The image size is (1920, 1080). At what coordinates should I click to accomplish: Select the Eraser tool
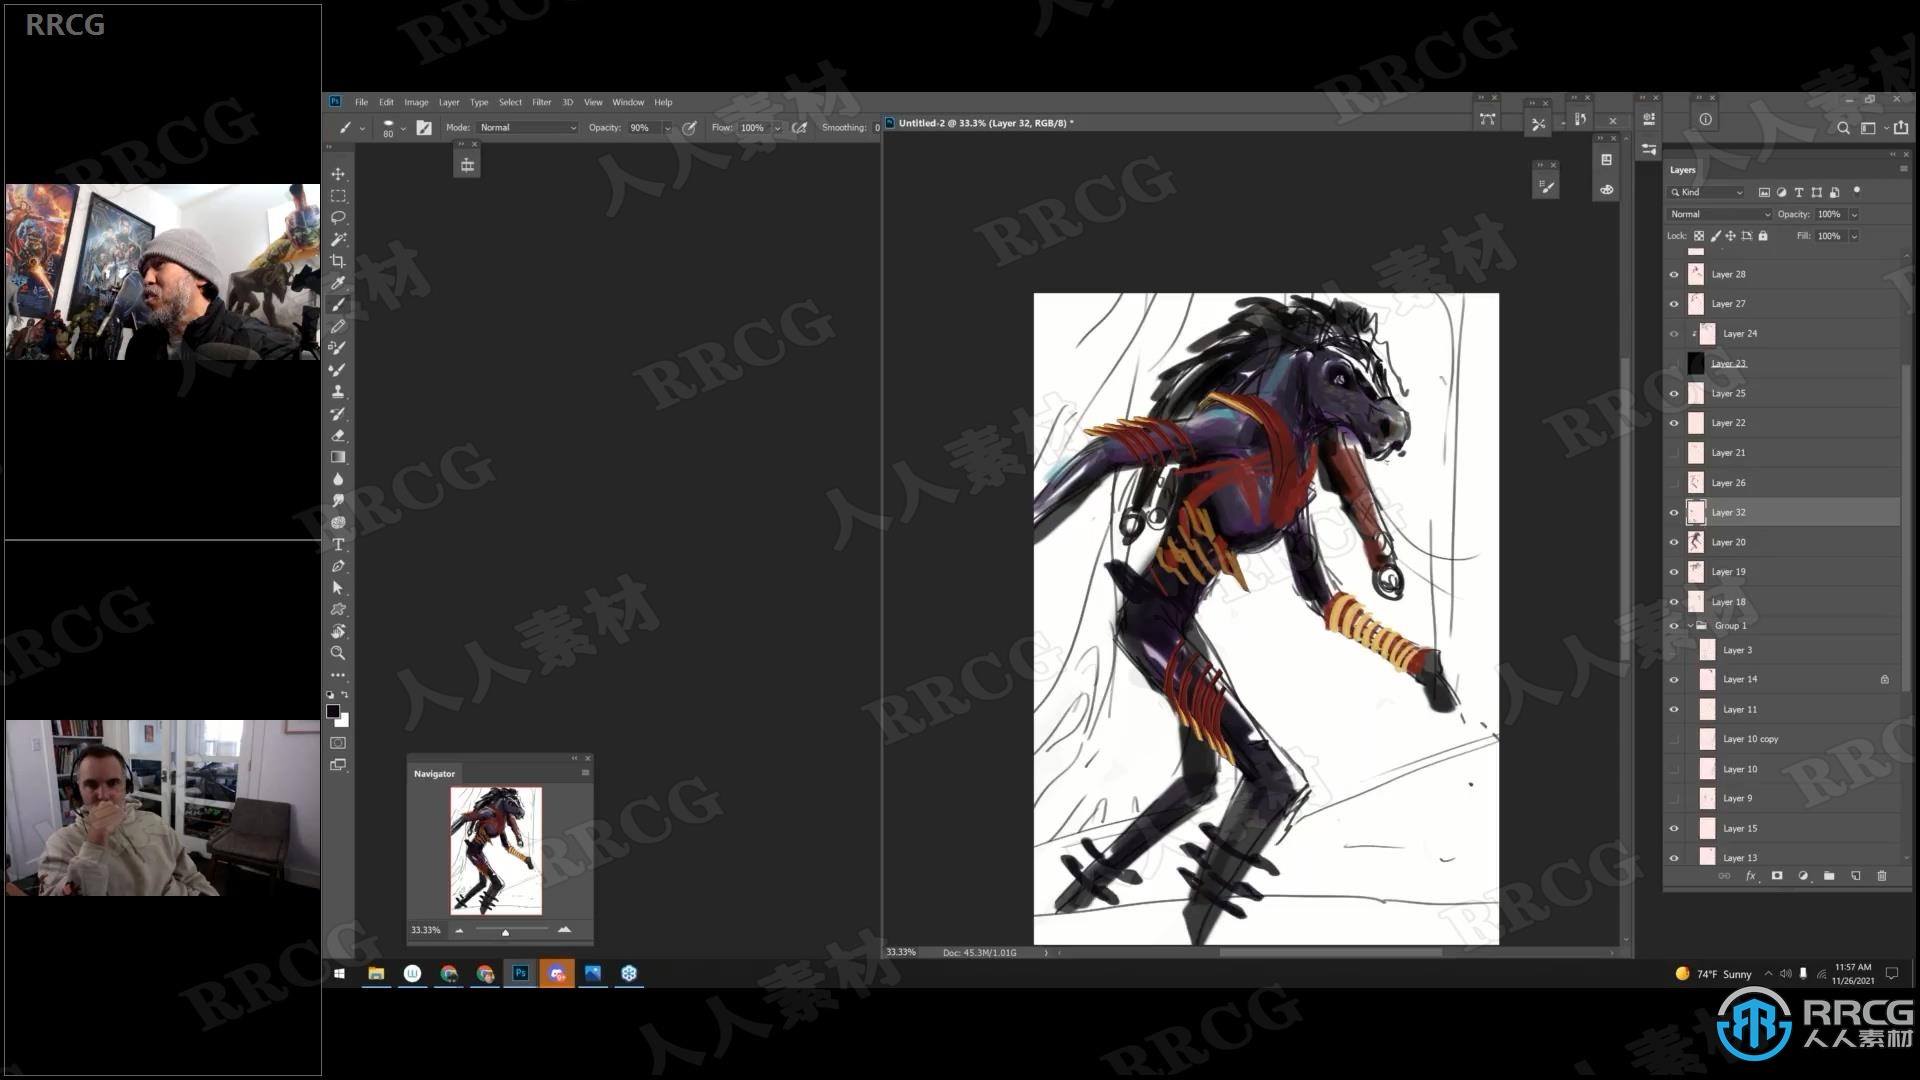[x=340, y=434]
